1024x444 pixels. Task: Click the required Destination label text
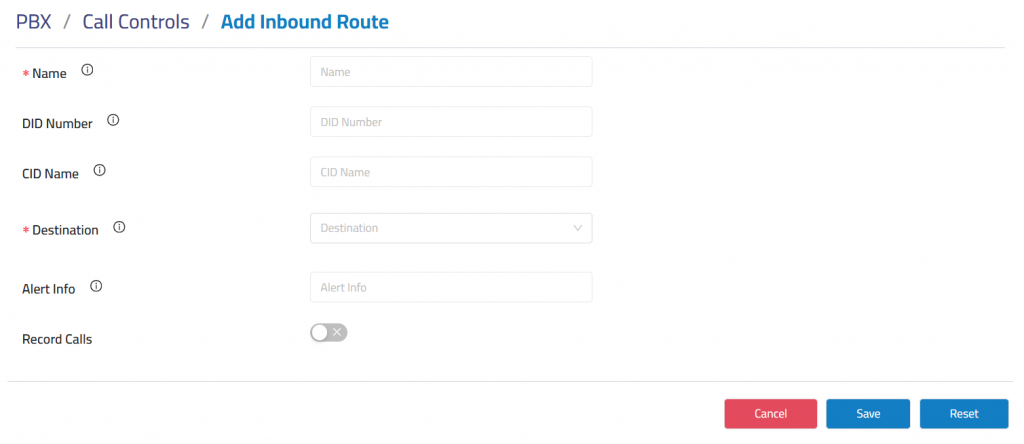[65, 230]
